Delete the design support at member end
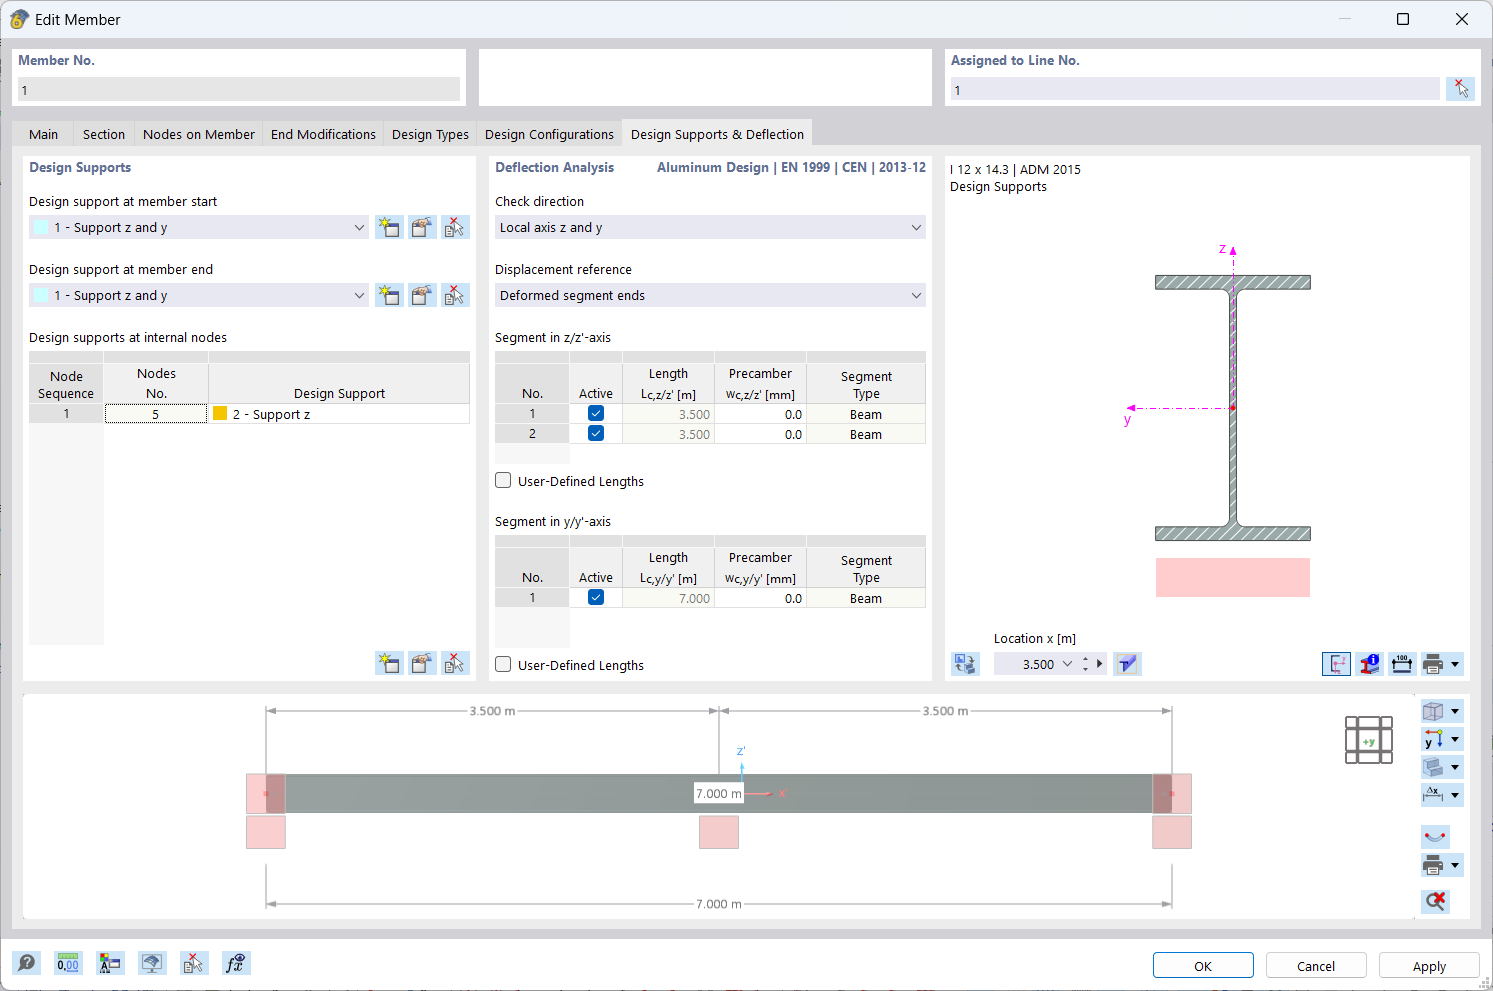This screenshot has width=1493, height=991. (455, 295)
